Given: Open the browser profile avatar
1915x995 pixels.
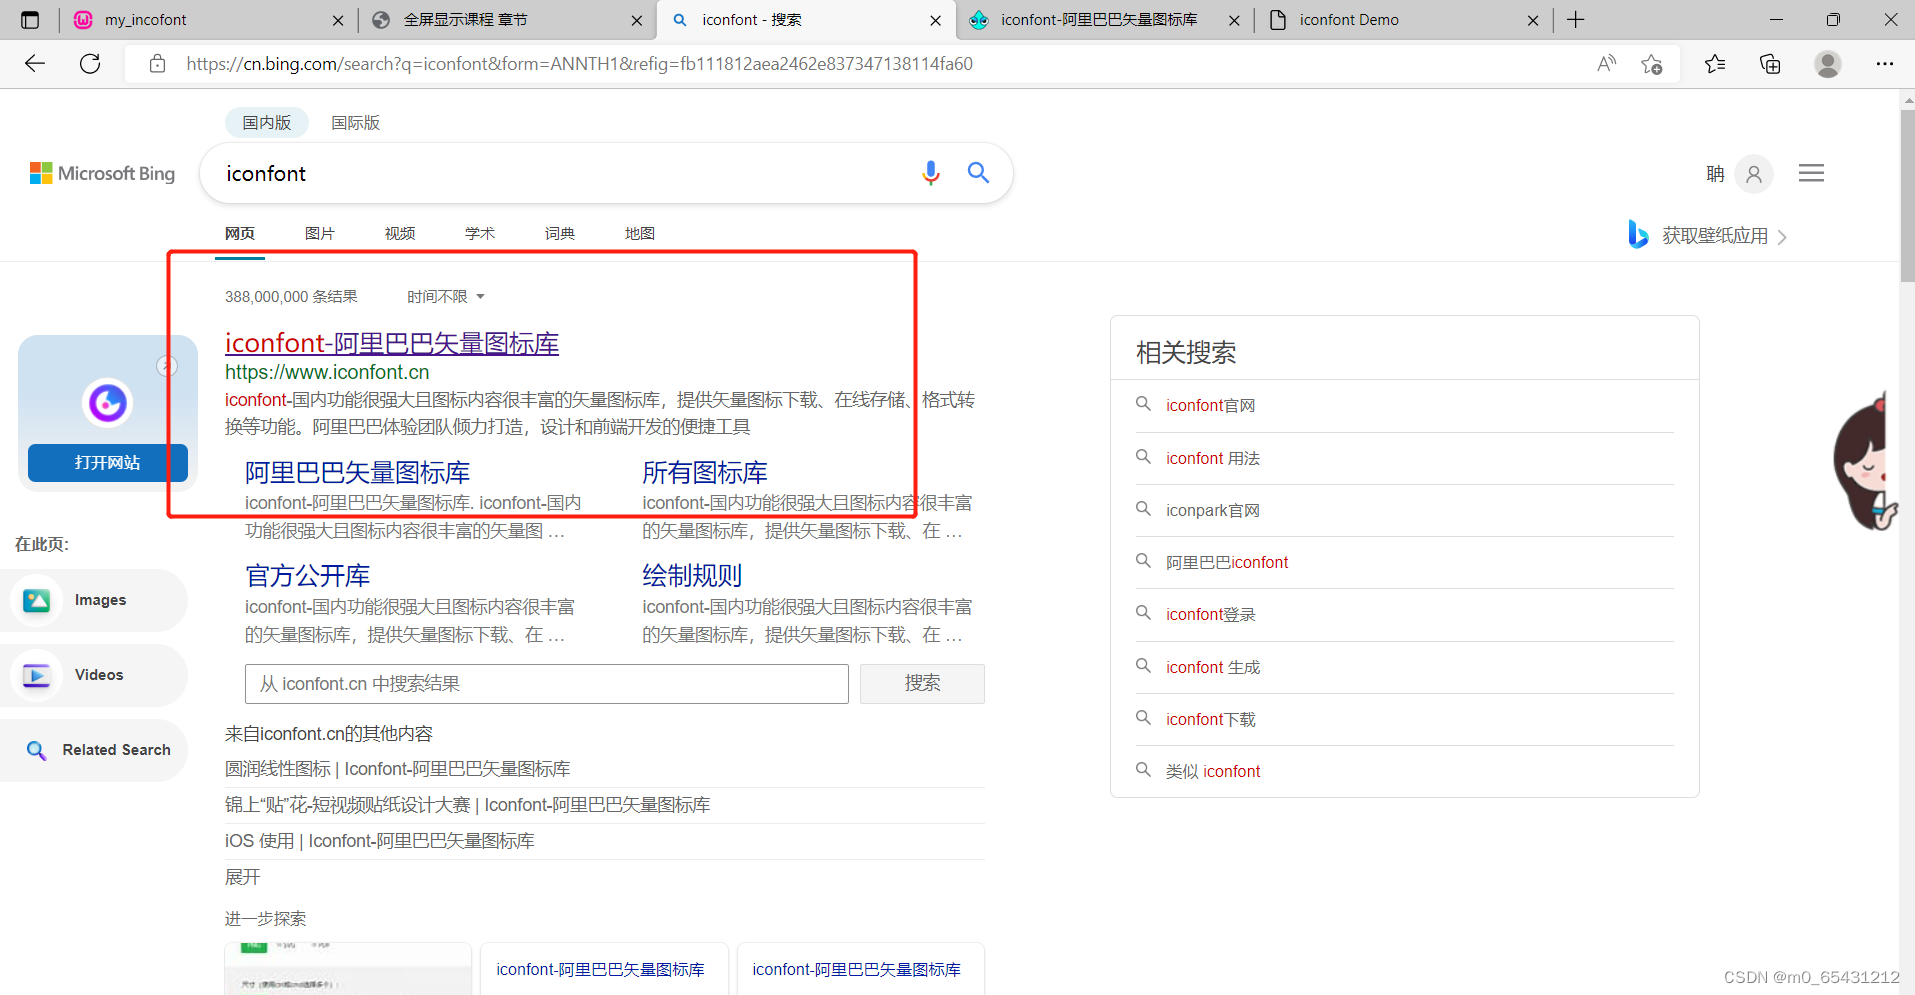Looking at the screenshot, I should (1828, 64).
